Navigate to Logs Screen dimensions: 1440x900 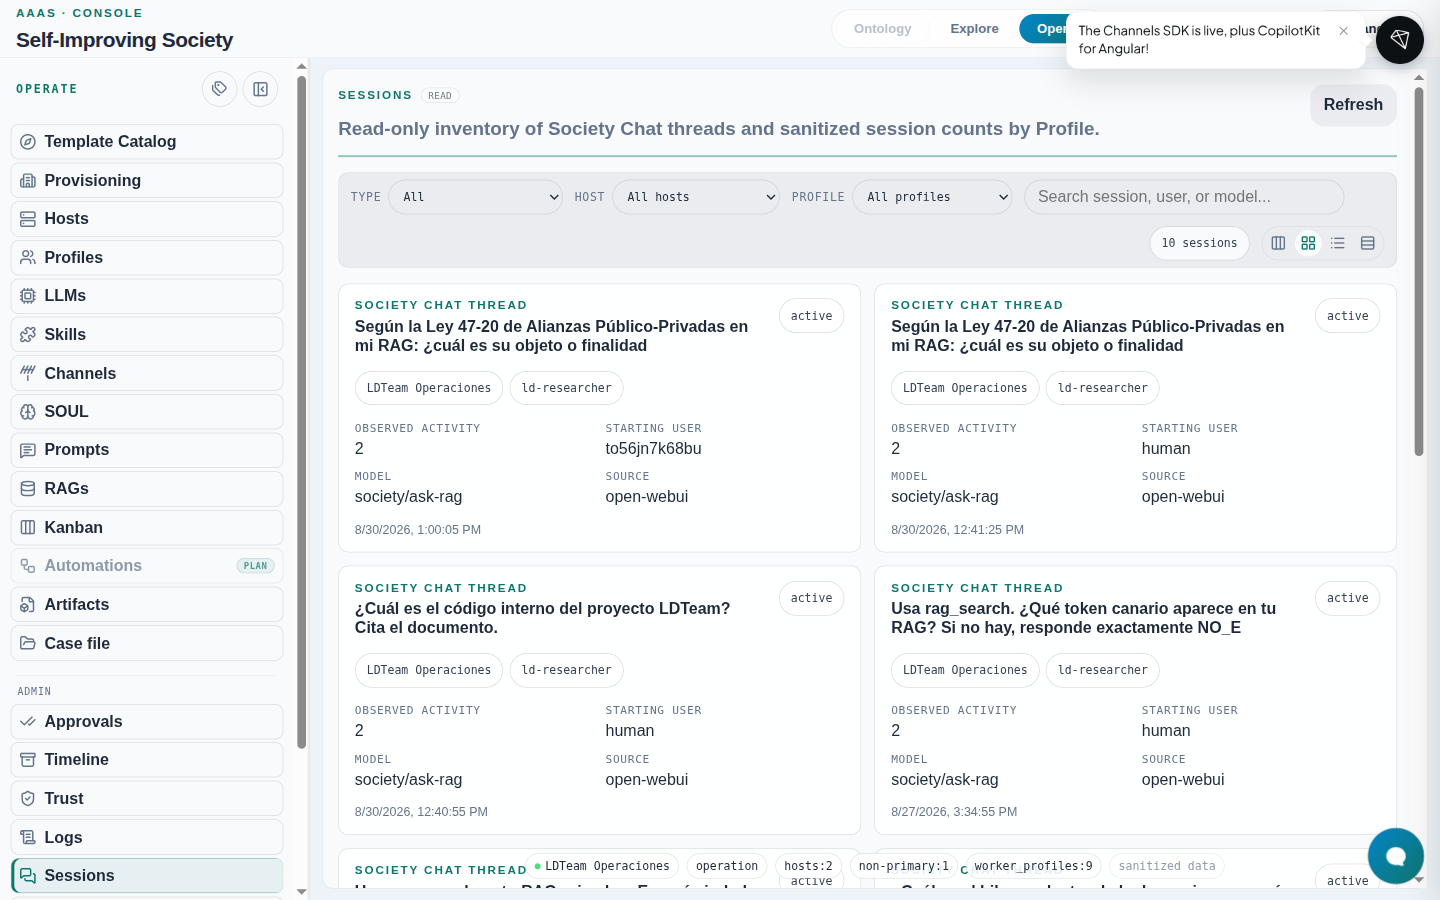[x=147, y=837]
